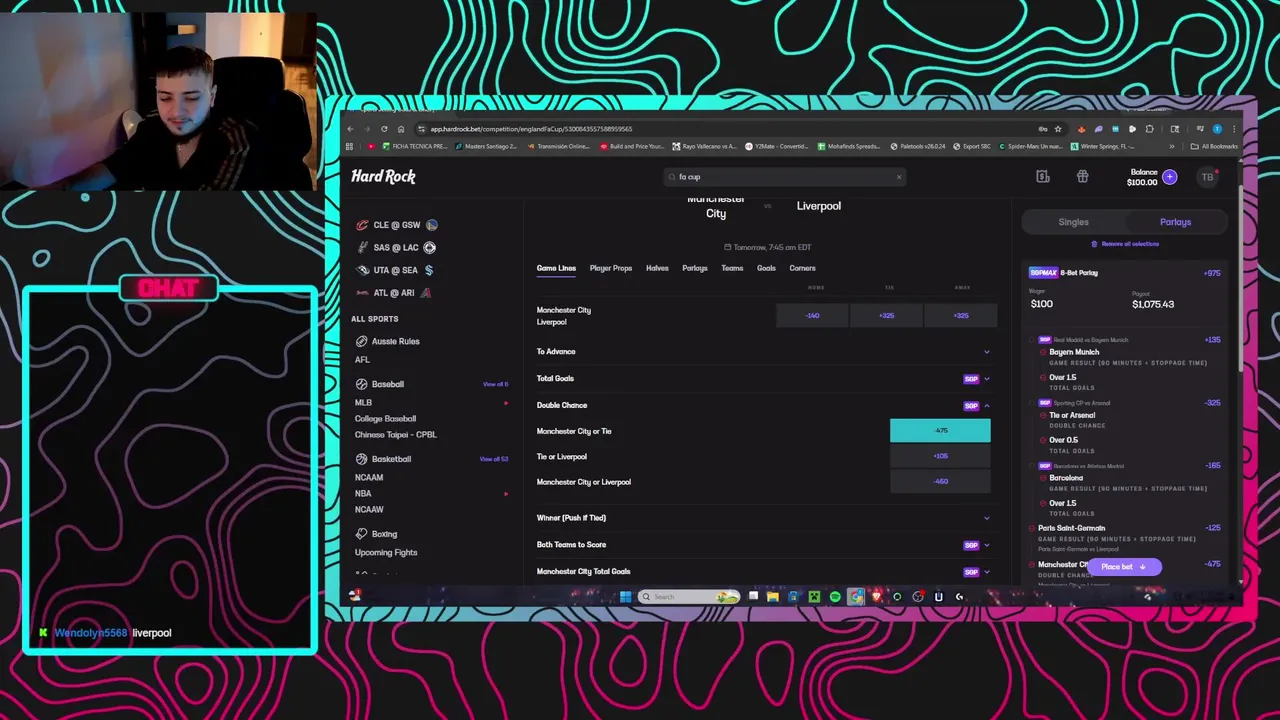Viewport: 1280px width, 720px height.
Task: Click the Boxing glove sport icon
Action: [362, 534]
